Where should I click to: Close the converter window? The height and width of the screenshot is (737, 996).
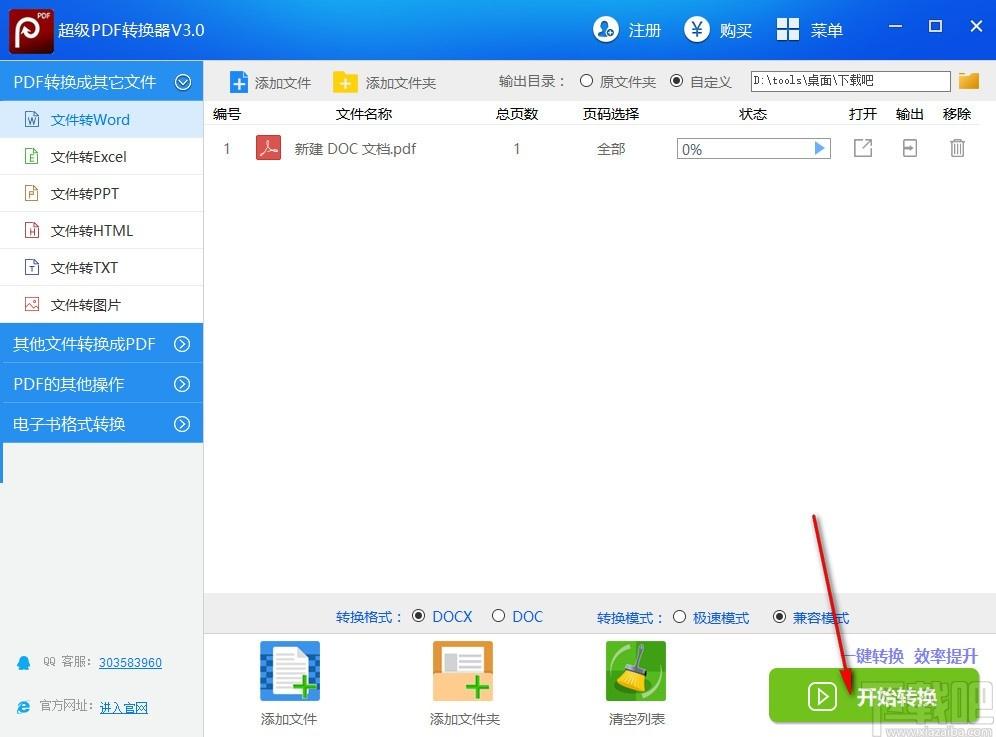(976, 26)
